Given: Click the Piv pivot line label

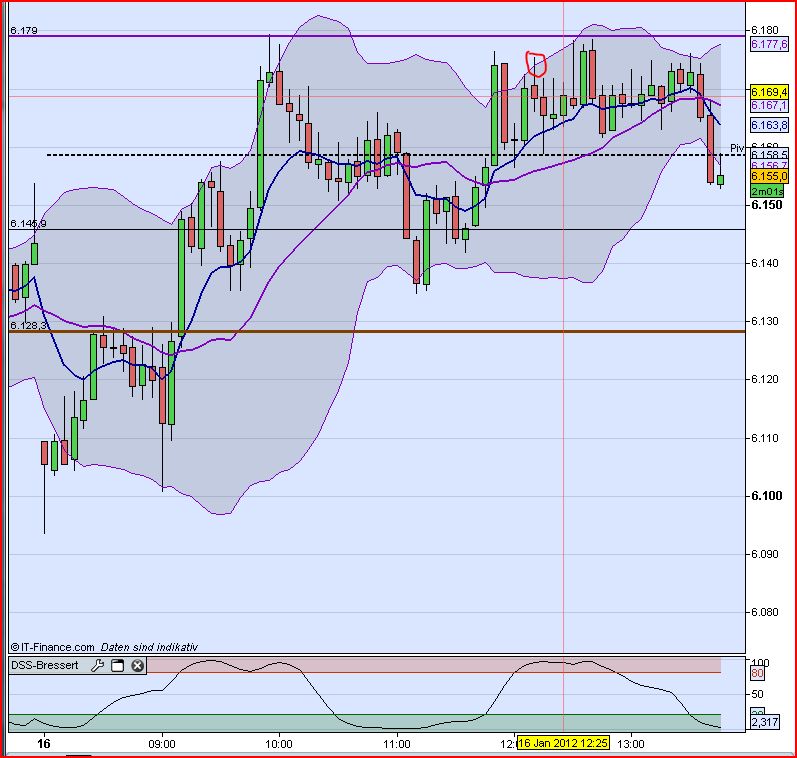Looking at the screenshot, I should (737, 148).
